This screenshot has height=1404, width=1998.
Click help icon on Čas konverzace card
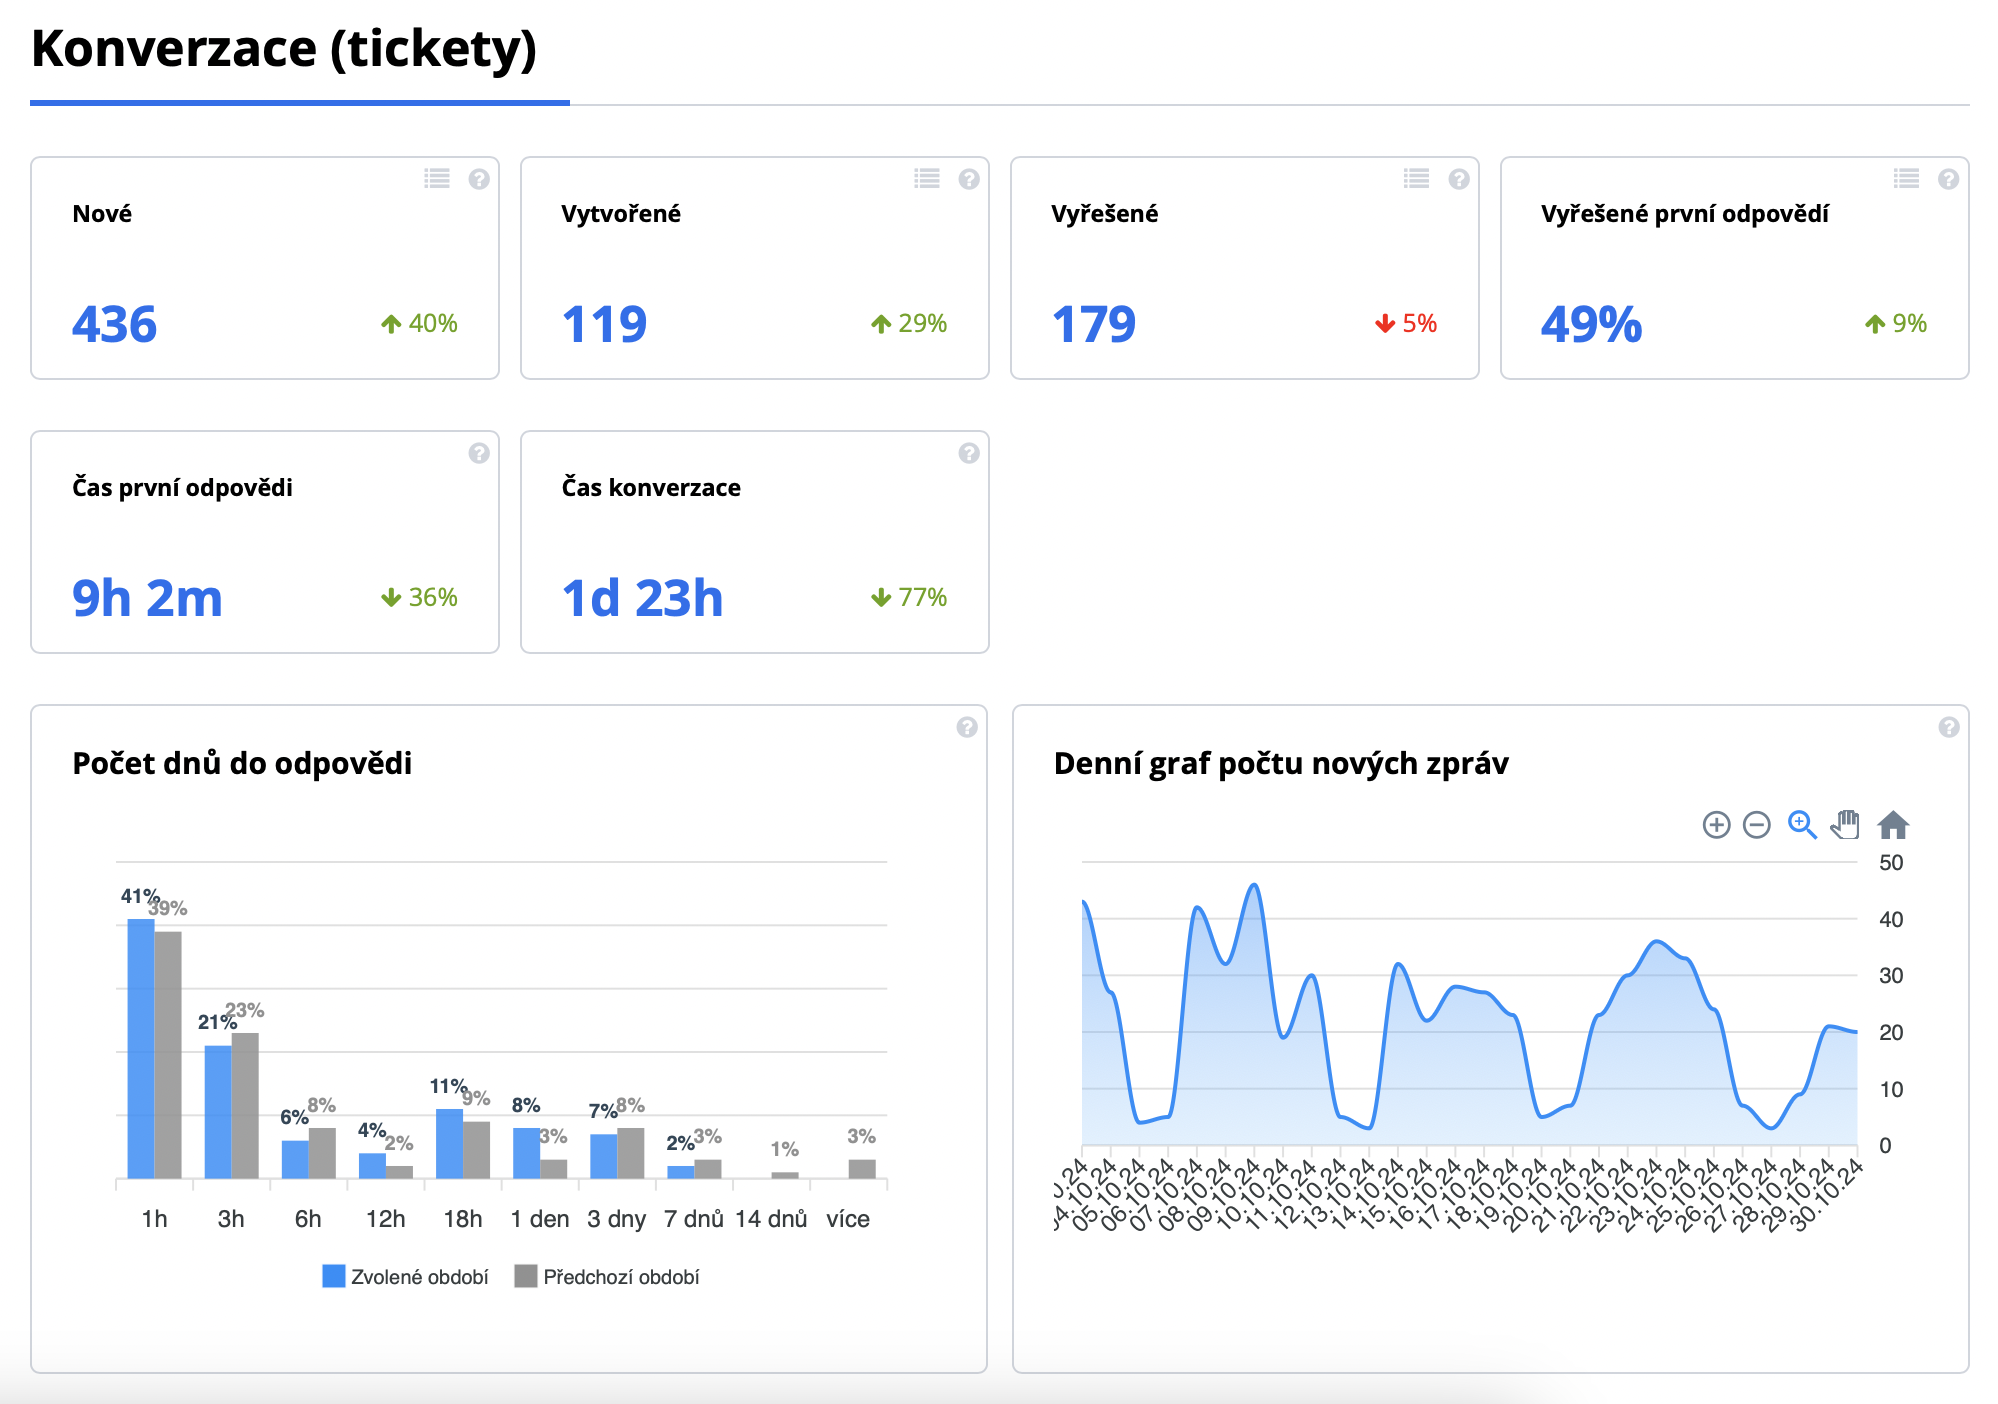(x=969, y=453)
